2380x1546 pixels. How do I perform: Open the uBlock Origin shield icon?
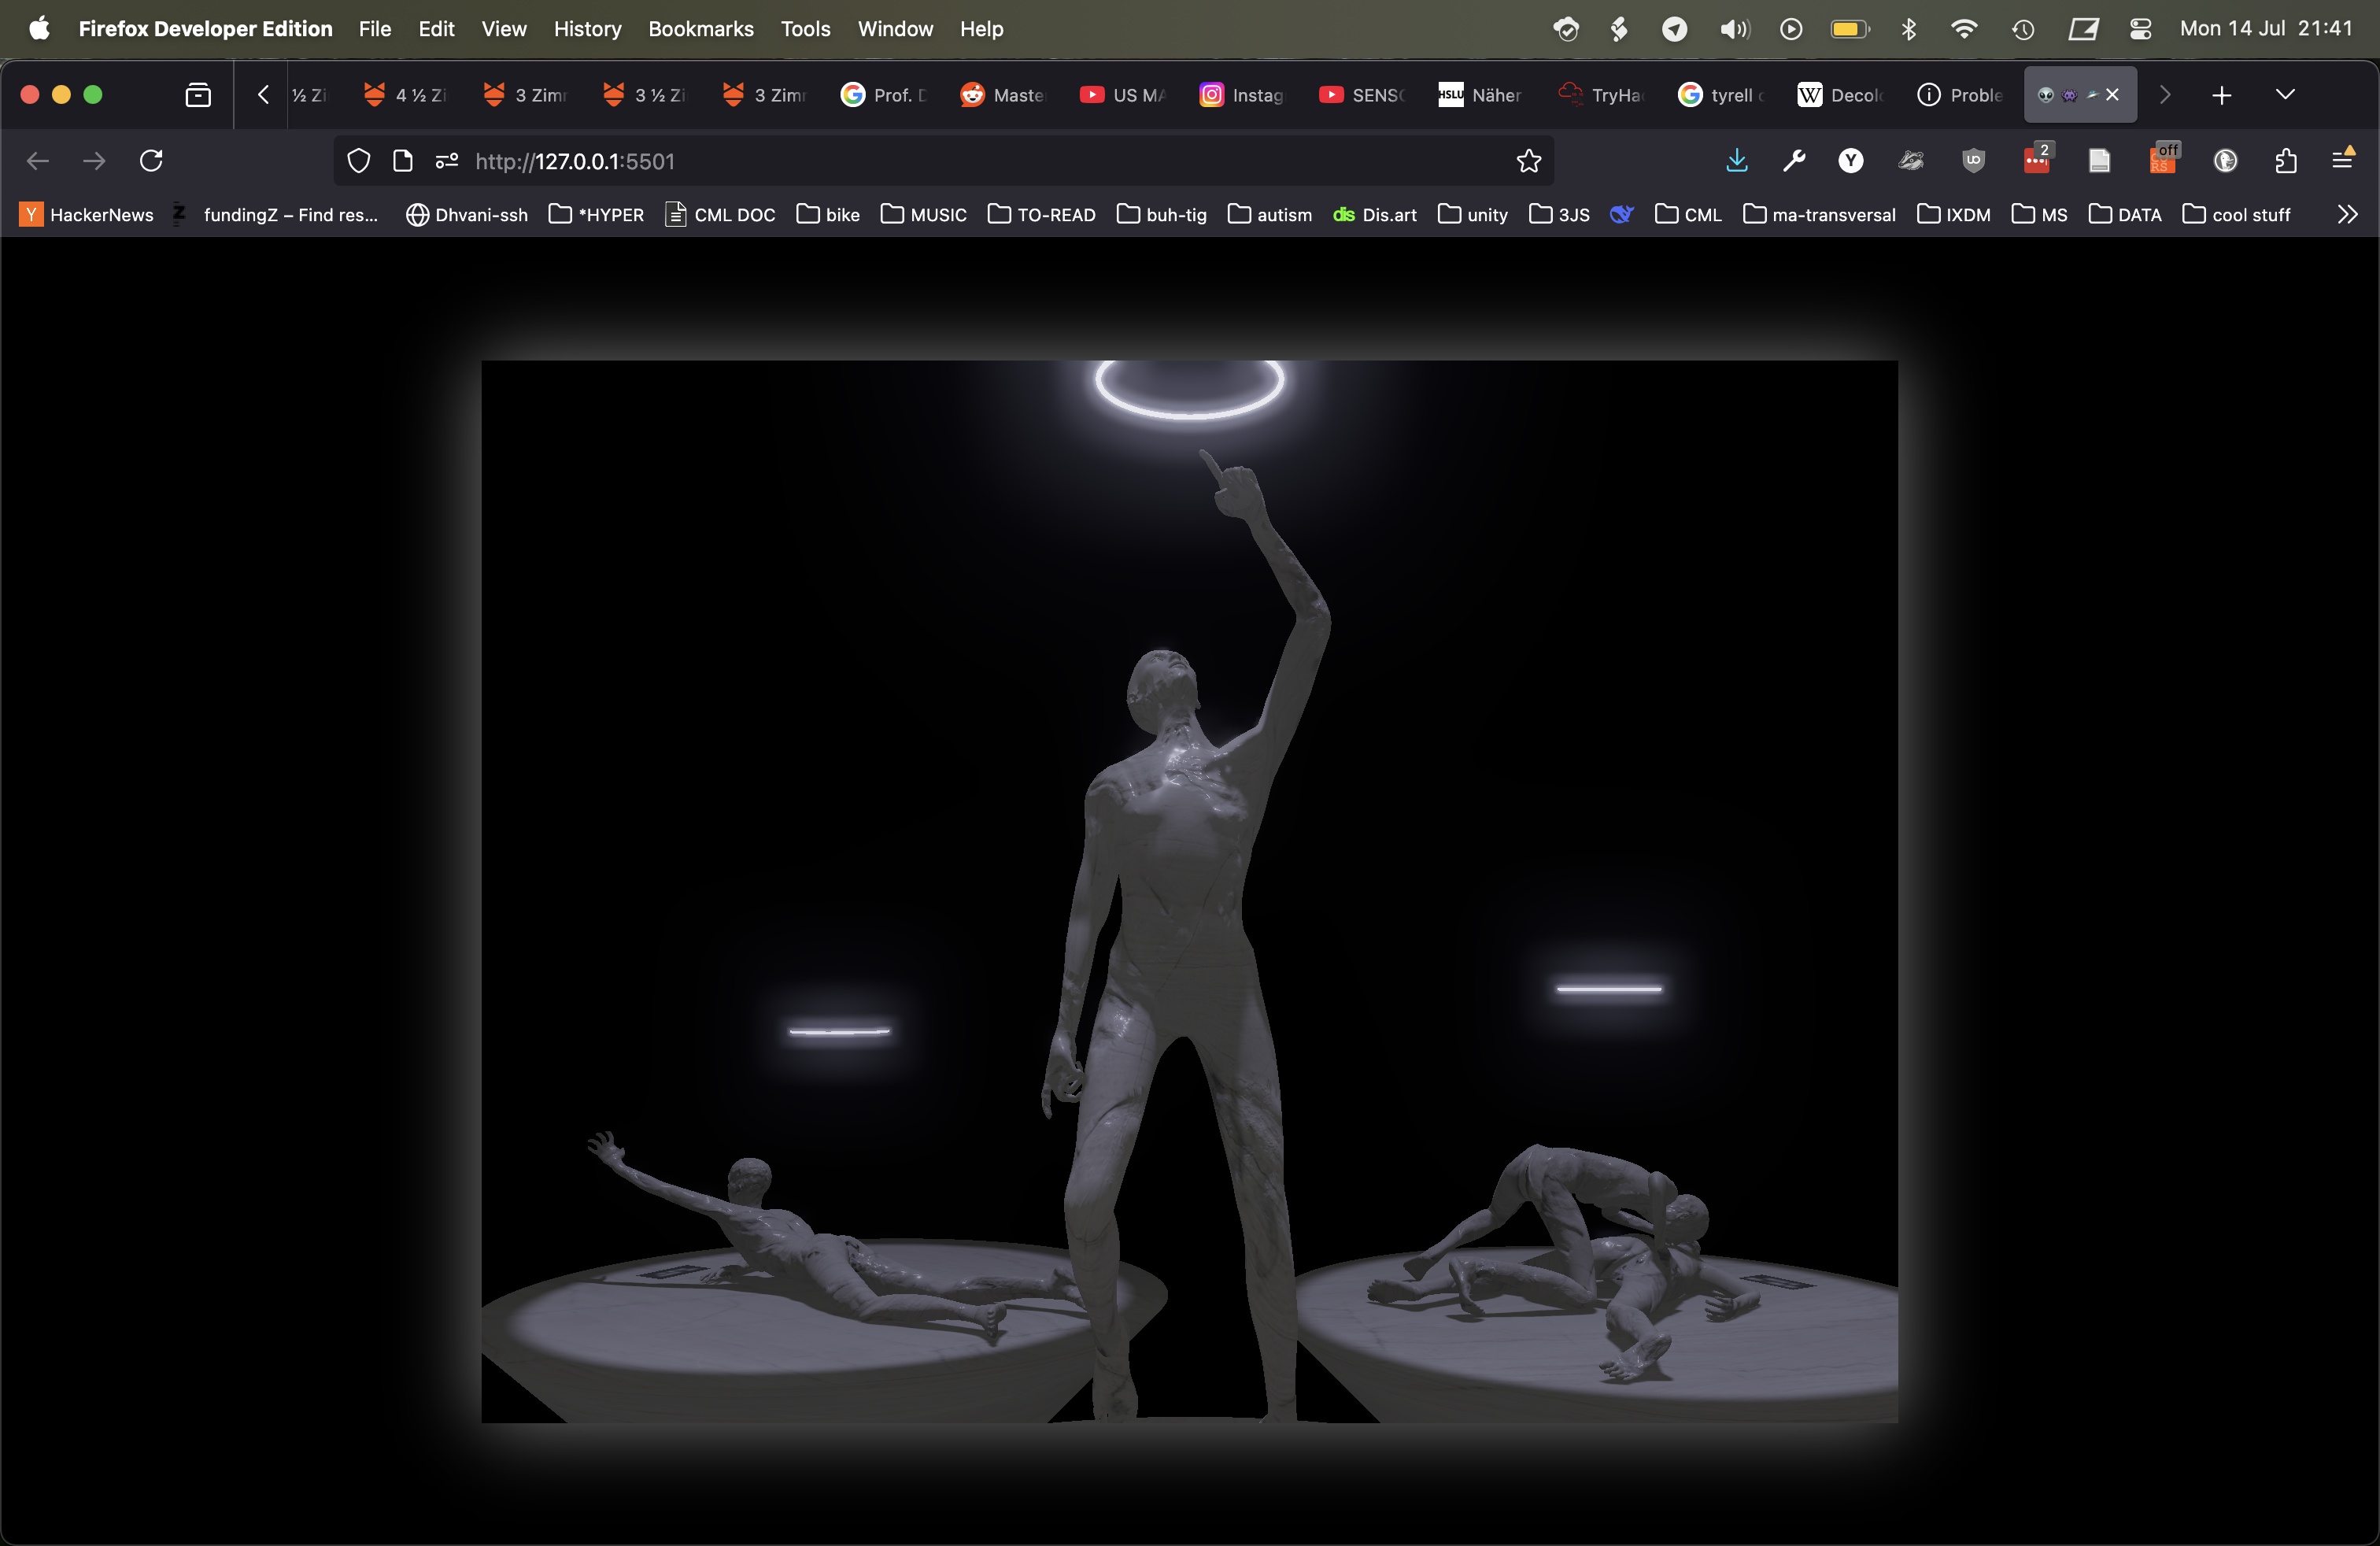pos(1972,160)
